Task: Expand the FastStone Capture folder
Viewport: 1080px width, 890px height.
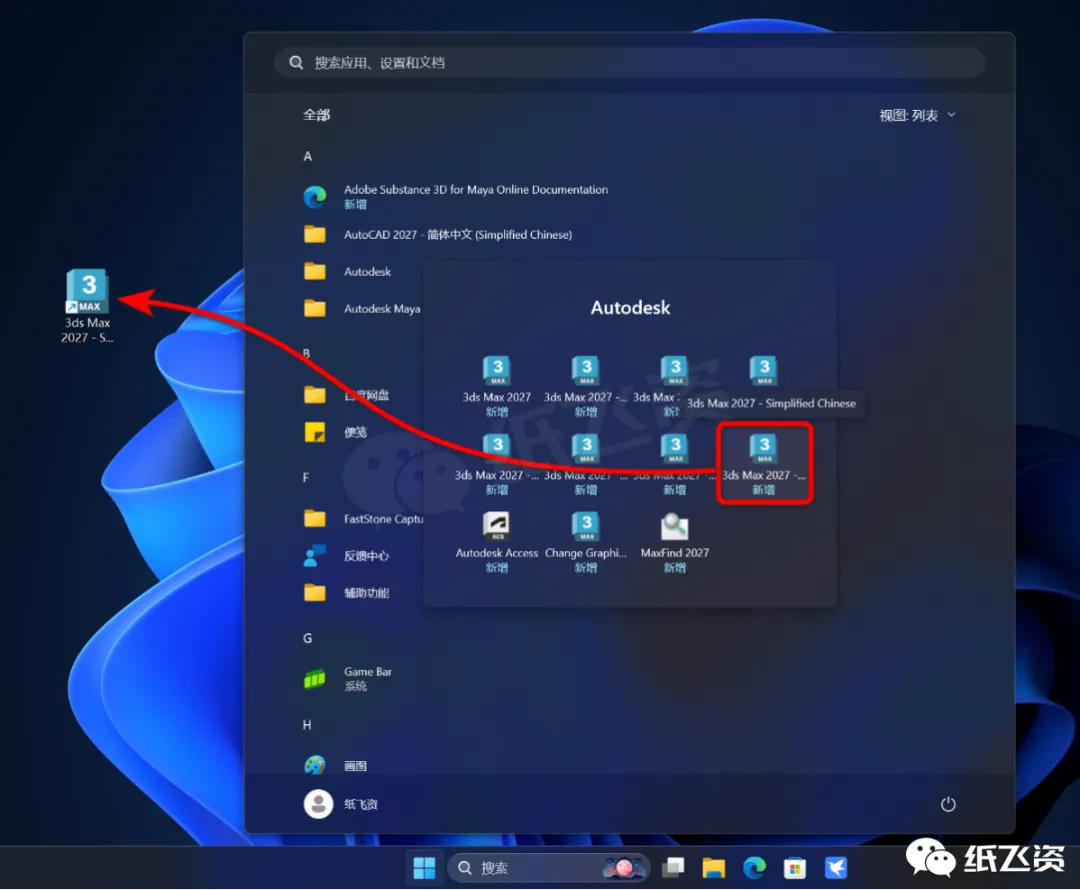Action: [363, 519]
